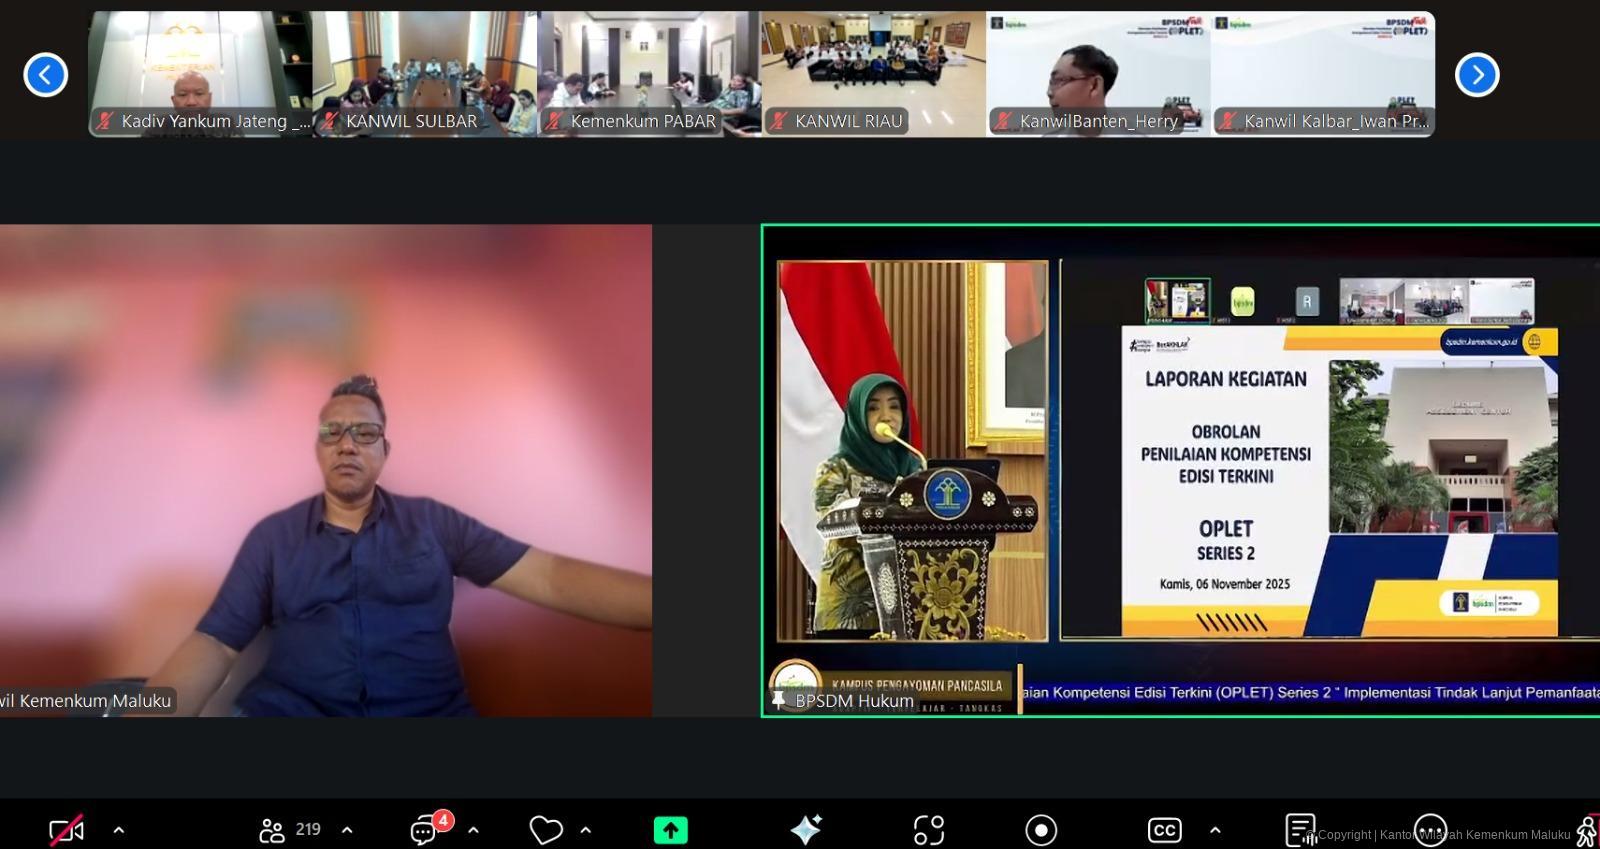The width and height of the screenshot is (1600, 849).
Task: Go to previous participants page arrow
Action: 45,75
